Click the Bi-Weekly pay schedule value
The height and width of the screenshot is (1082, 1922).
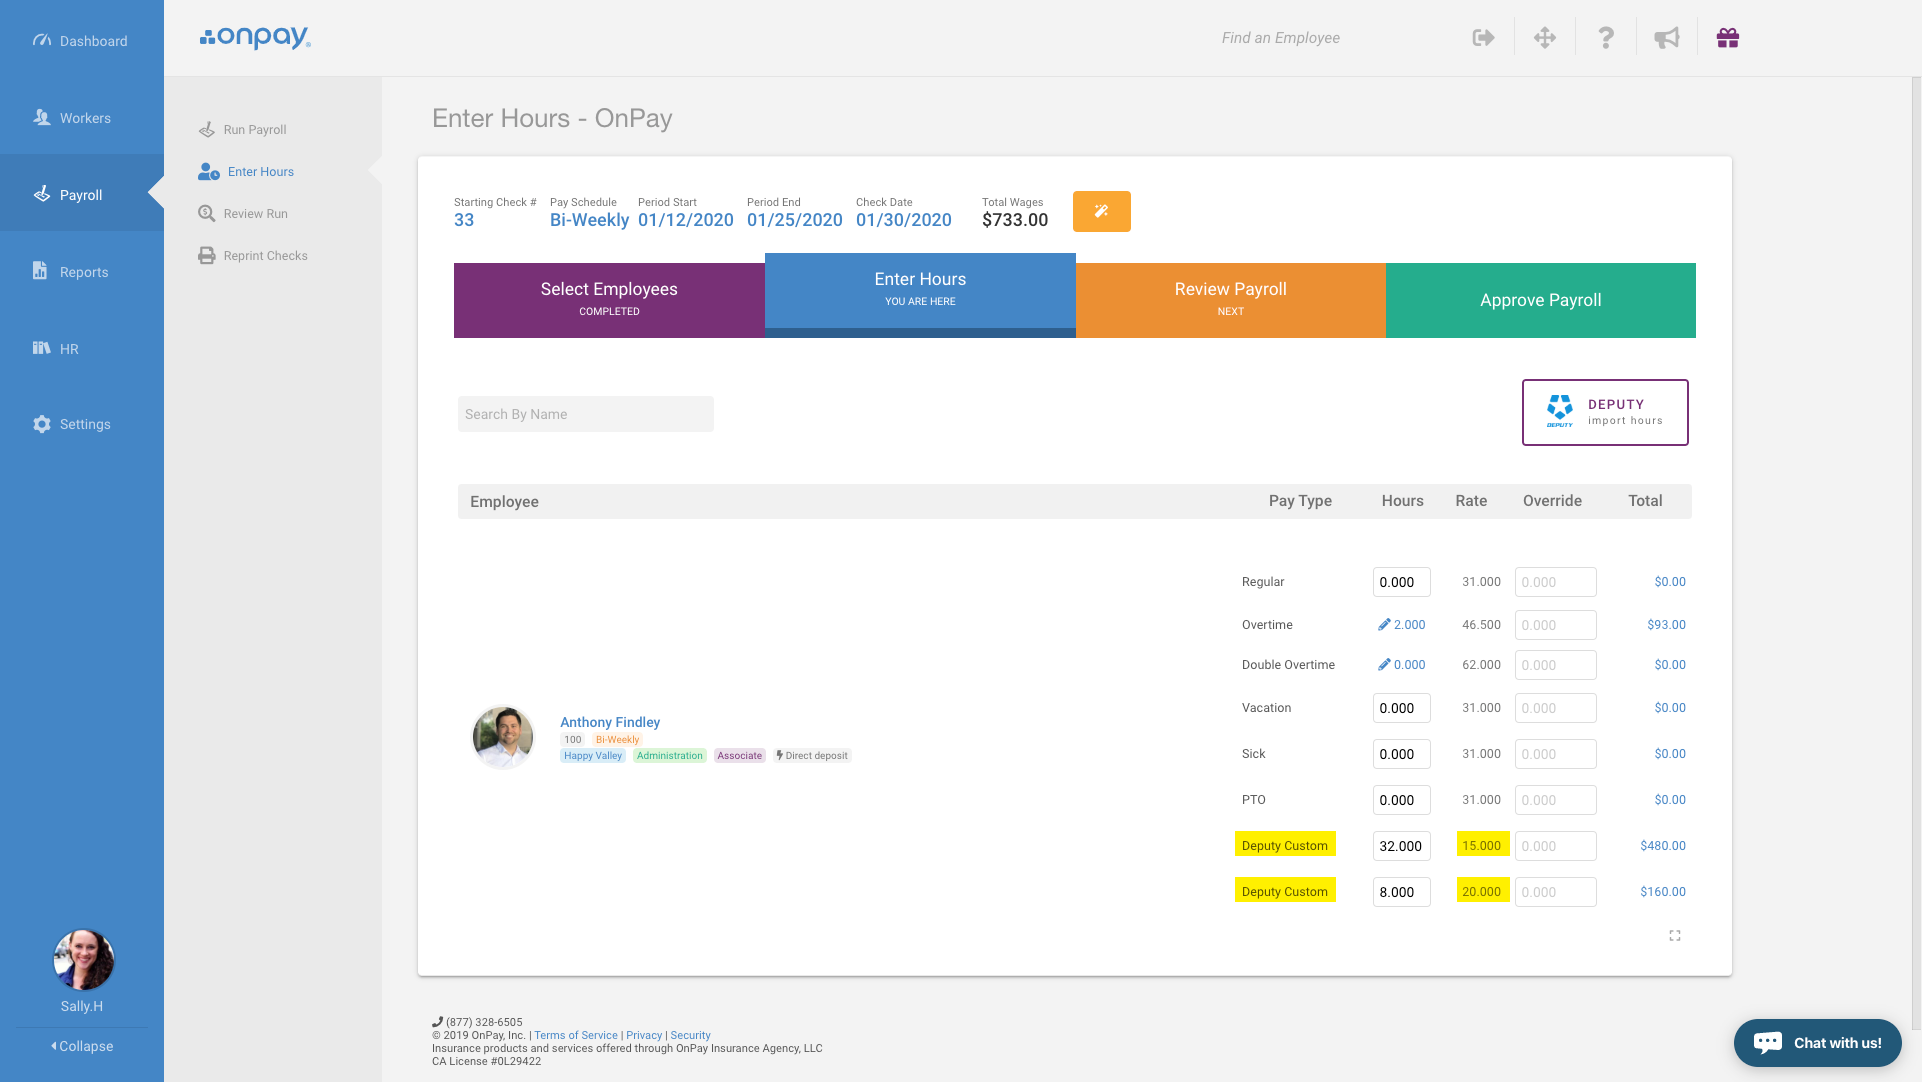(x=589, y=220)
